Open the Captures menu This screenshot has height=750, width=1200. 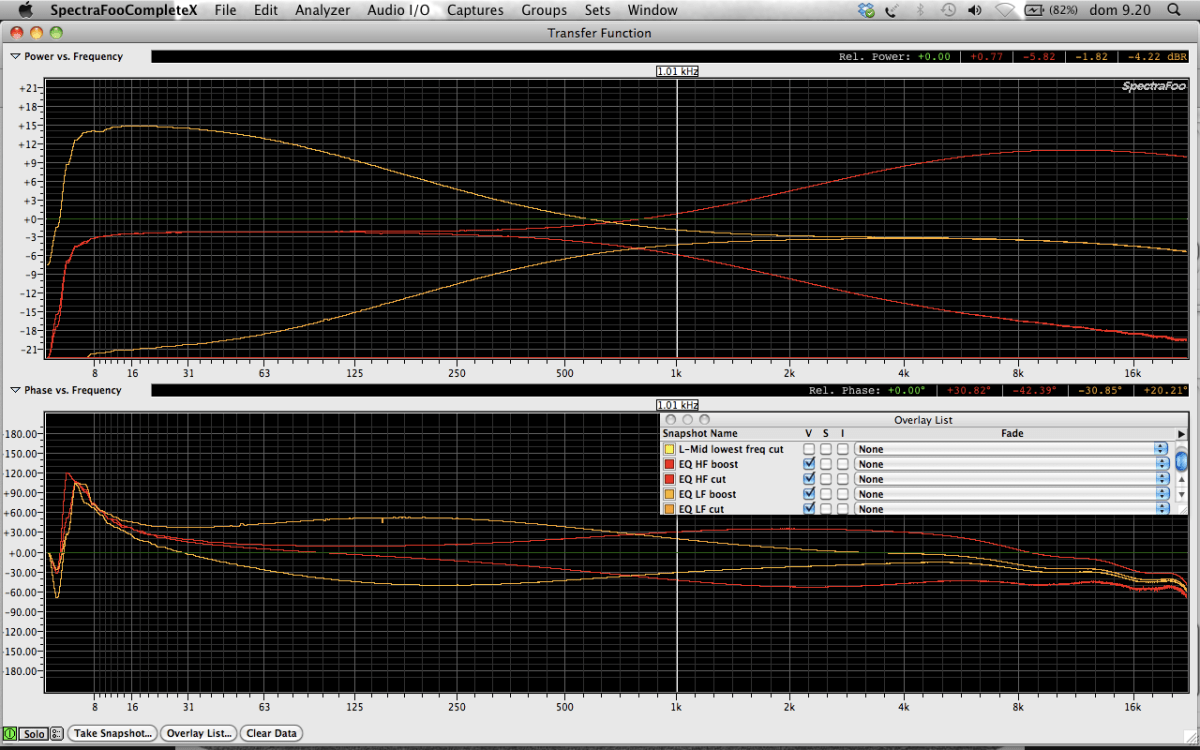pos(475,10)
